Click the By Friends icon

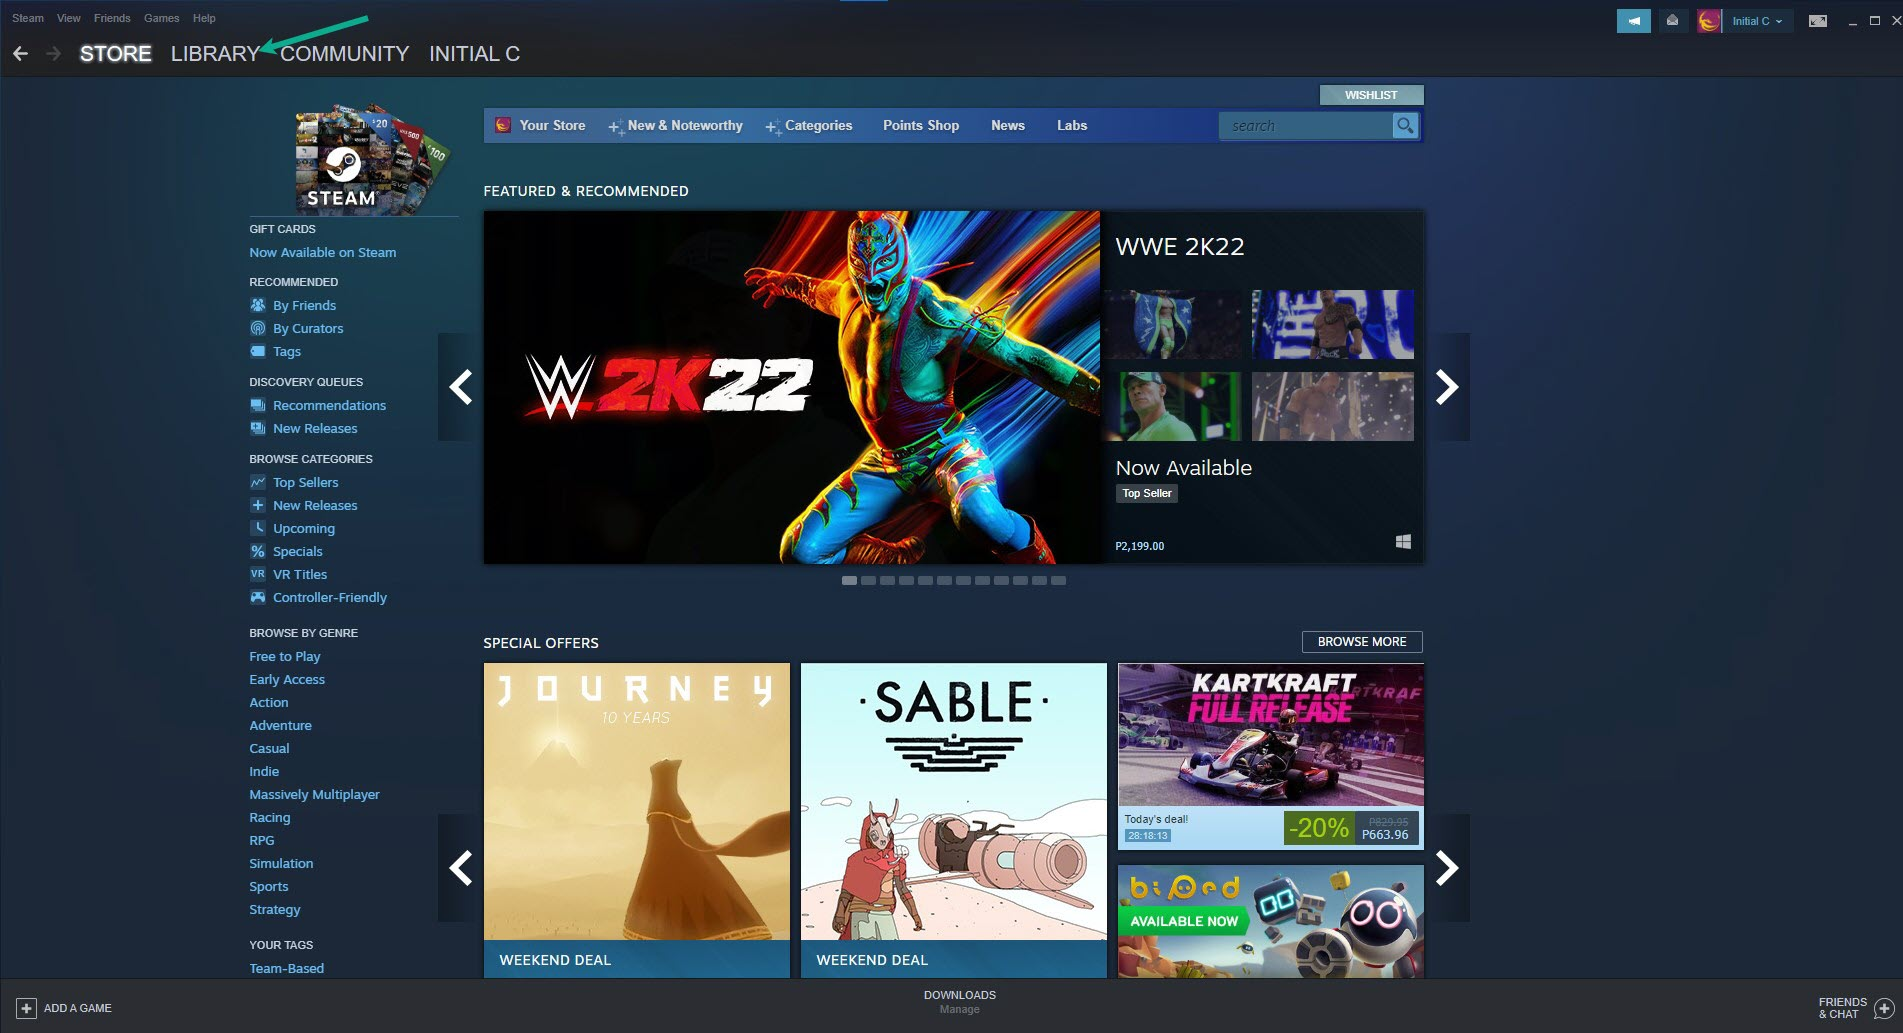click(x=258, y=305)
